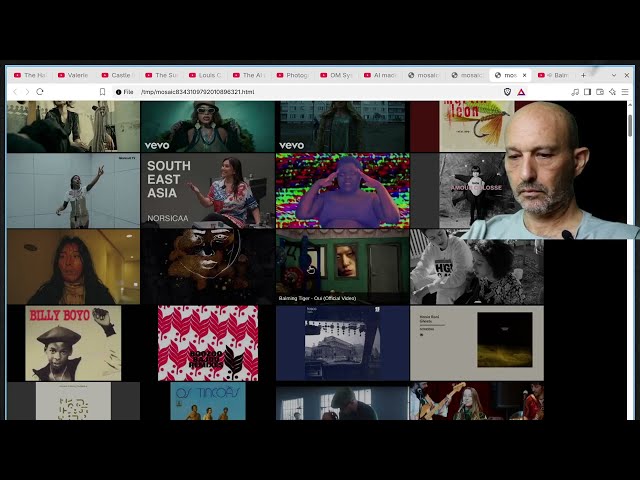Image resolution: width=640 pixels, height=480 pixels.
Task: Open the partial top-left backstage thumbnail
Action: pos(73,127)
